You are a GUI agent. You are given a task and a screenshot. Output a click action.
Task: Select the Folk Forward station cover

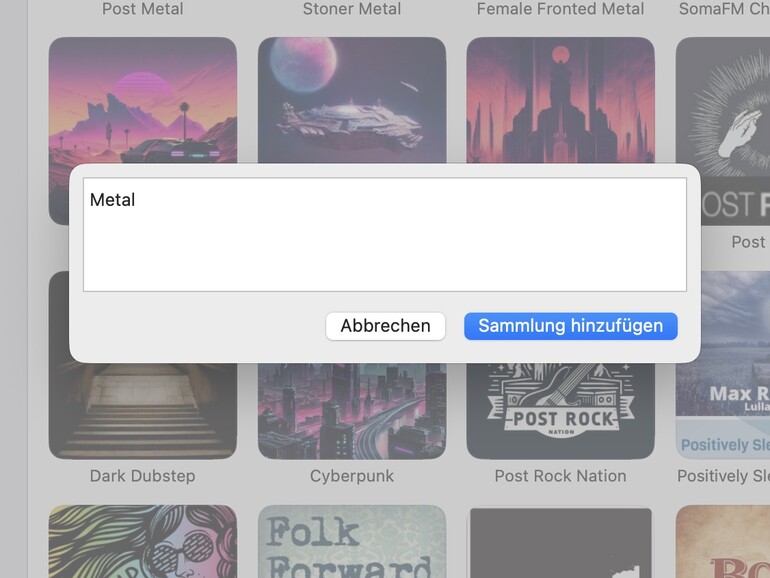click(x=352, y=542)
